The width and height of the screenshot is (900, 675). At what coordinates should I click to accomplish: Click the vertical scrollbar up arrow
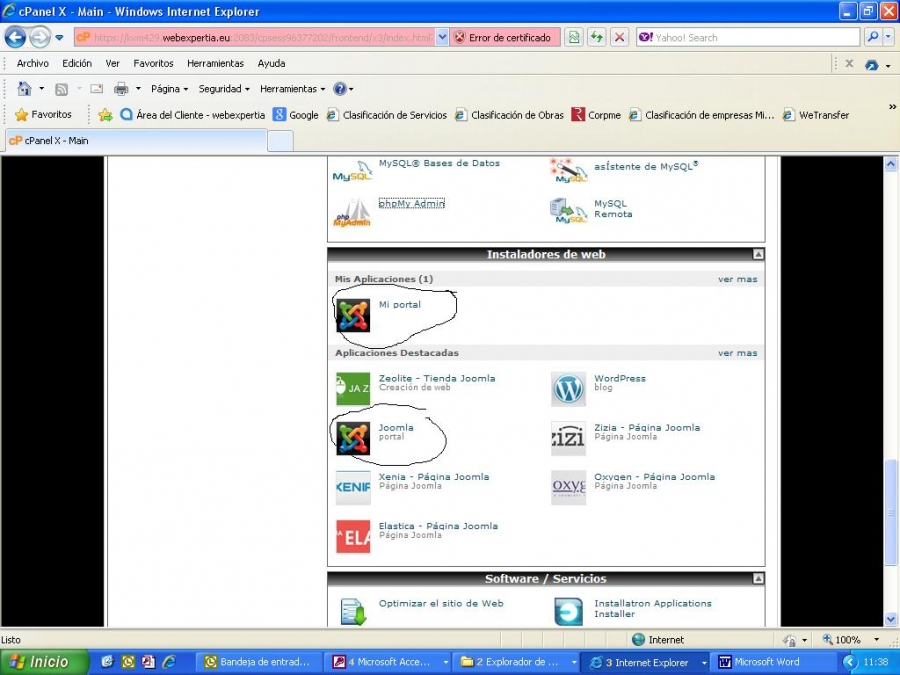[891, 164]
